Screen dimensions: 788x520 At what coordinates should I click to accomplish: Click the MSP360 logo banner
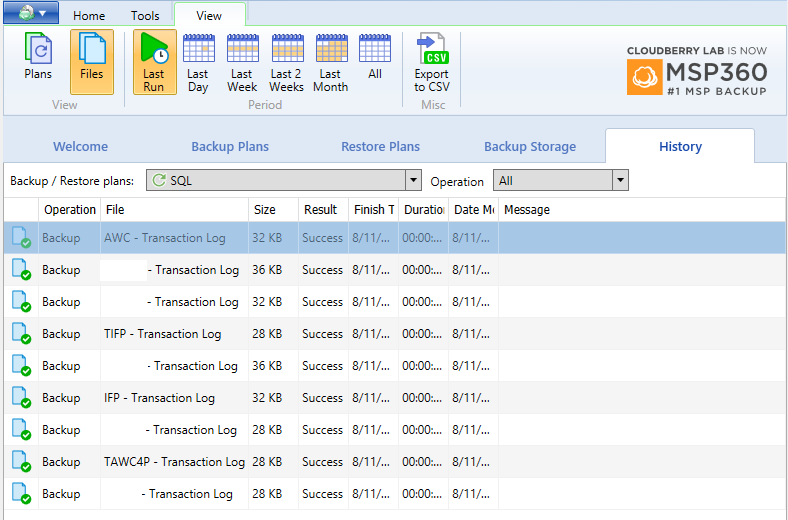697,71
